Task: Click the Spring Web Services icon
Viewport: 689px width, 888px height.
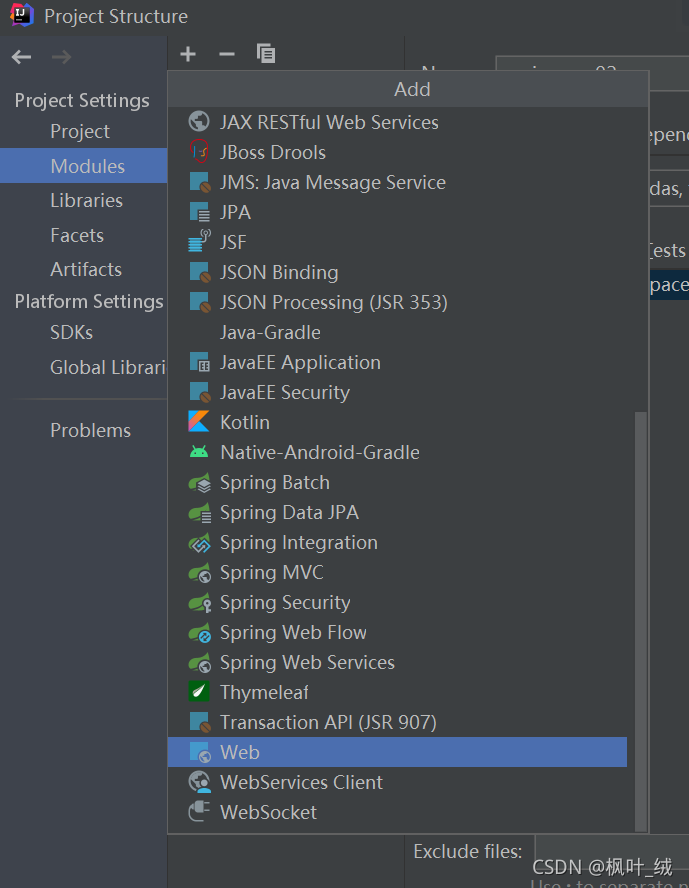Action: click(199, 662)
